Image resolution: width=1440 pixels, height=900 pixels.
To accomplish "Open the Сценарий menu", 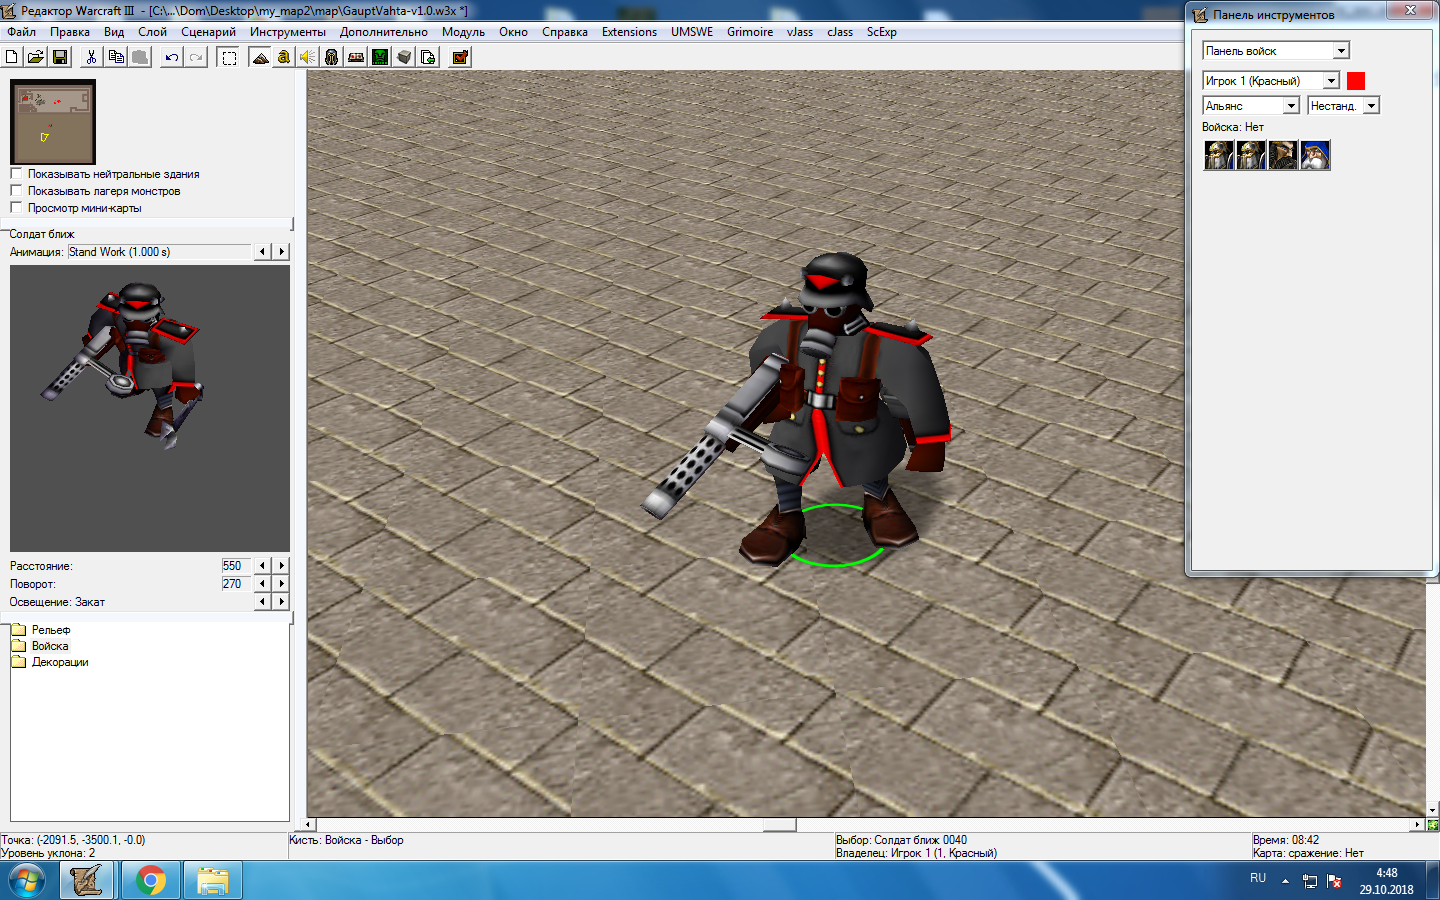I will [208, 32].
